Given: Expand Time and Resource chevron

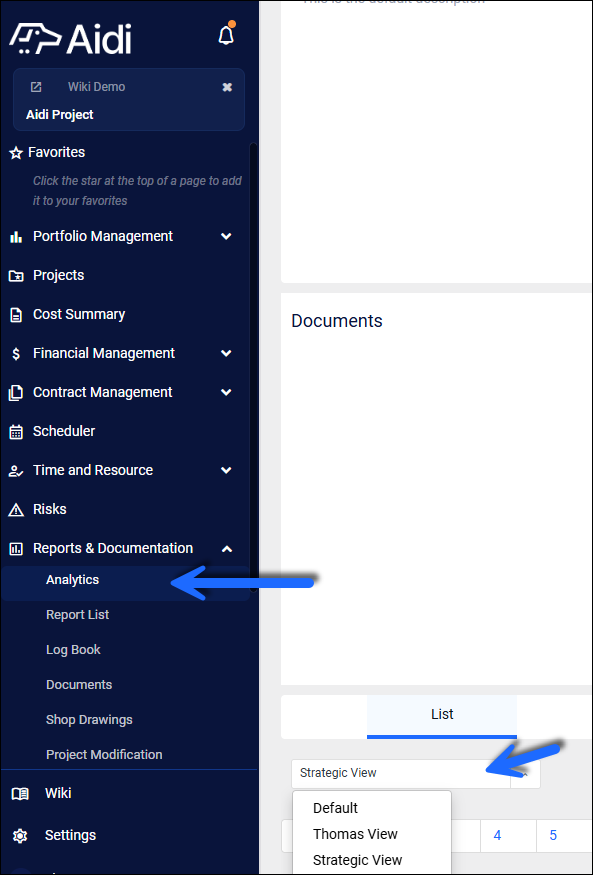Looking at the screenshot, I should 226,470.
